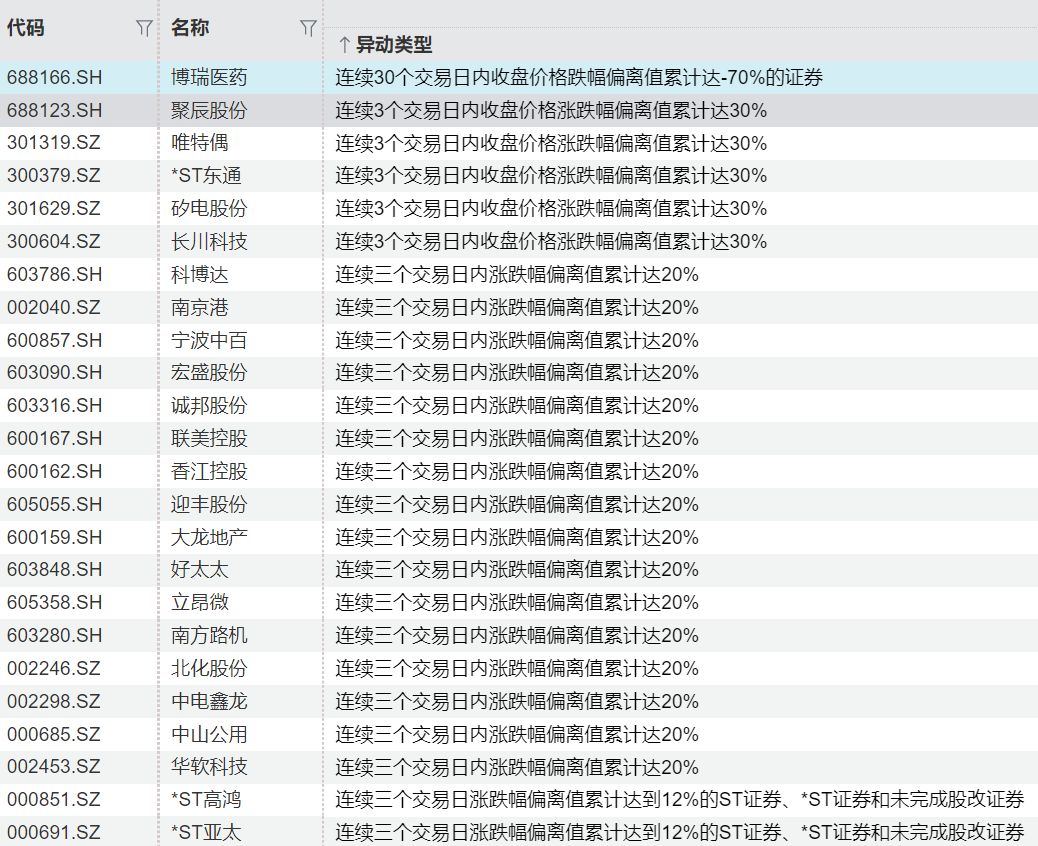Image resolution: width=1038 pixels, height=846 pixels.
Task: Select stock name 香江控股
Action: (x=209, y=471)
